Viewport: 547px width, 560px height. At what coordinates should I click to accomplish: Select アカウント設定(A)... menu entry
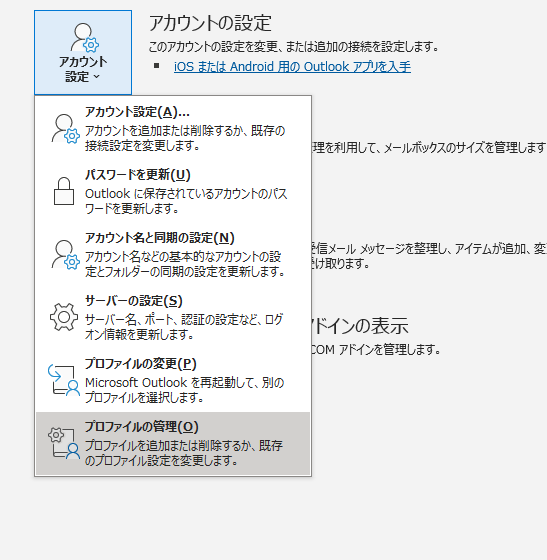click(173, 128)
